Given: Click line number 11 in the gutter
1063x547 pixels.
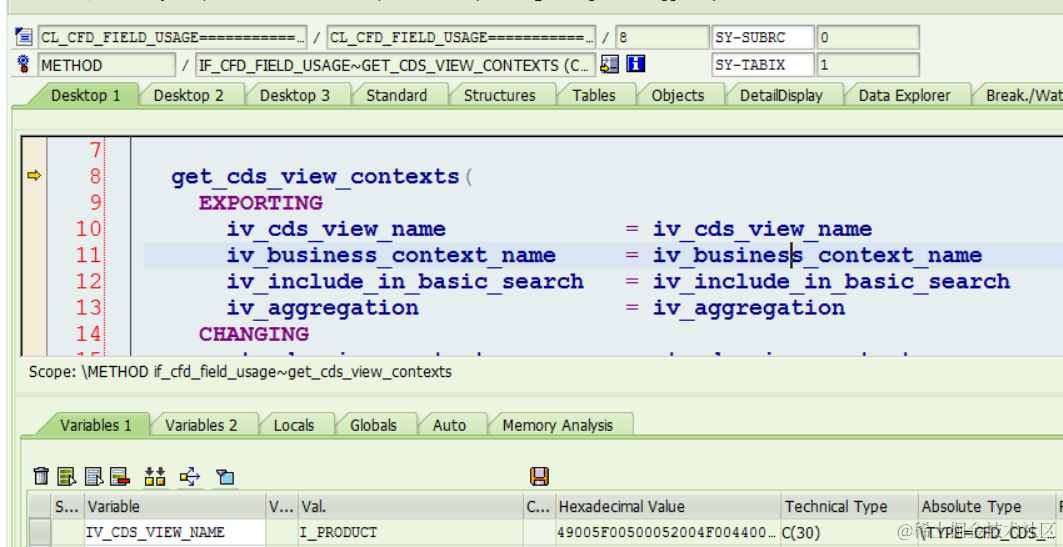Looking at the screenshot, I should (88, 256).
